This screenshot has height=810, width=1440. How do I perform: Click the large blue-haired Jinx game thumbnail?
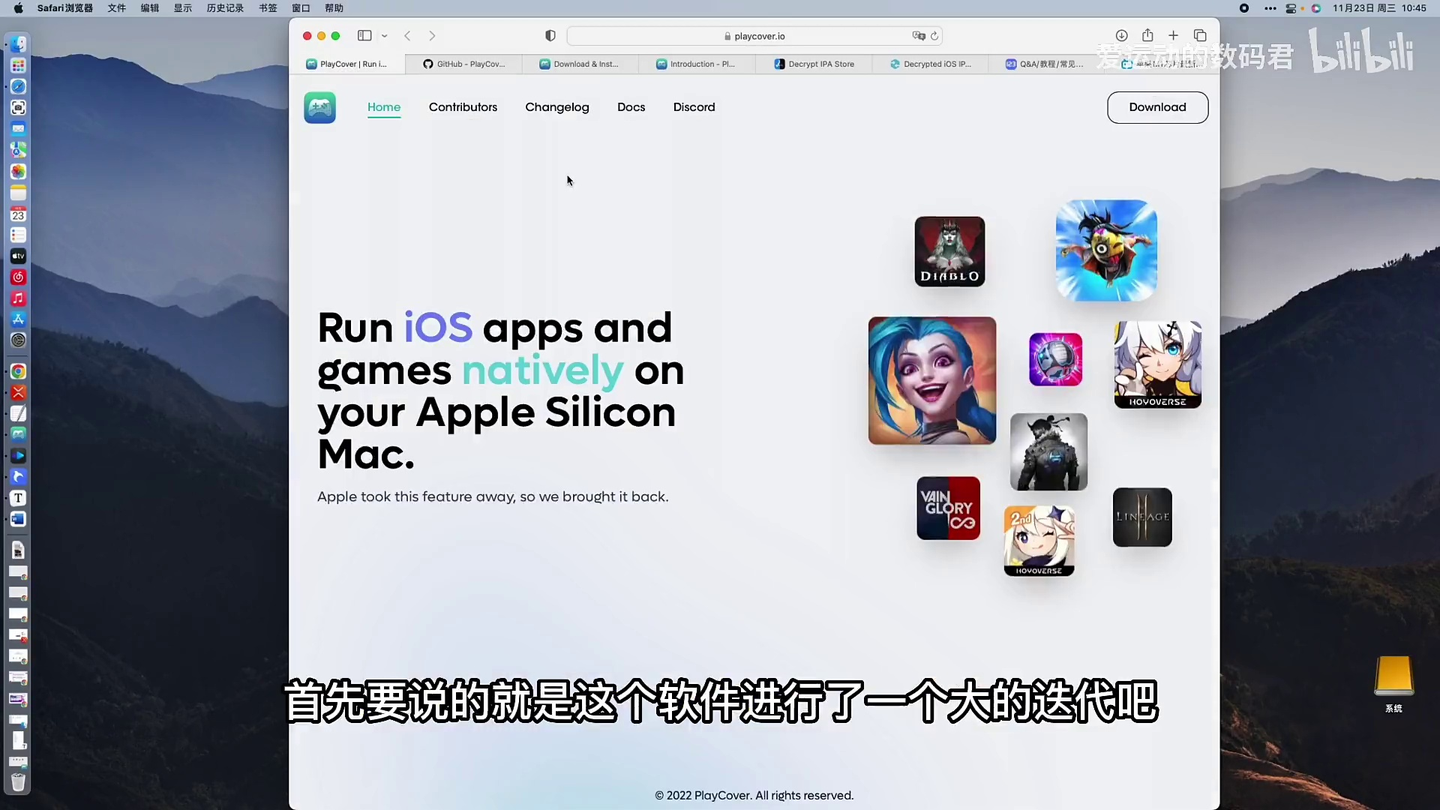click(x=932, y=381)
